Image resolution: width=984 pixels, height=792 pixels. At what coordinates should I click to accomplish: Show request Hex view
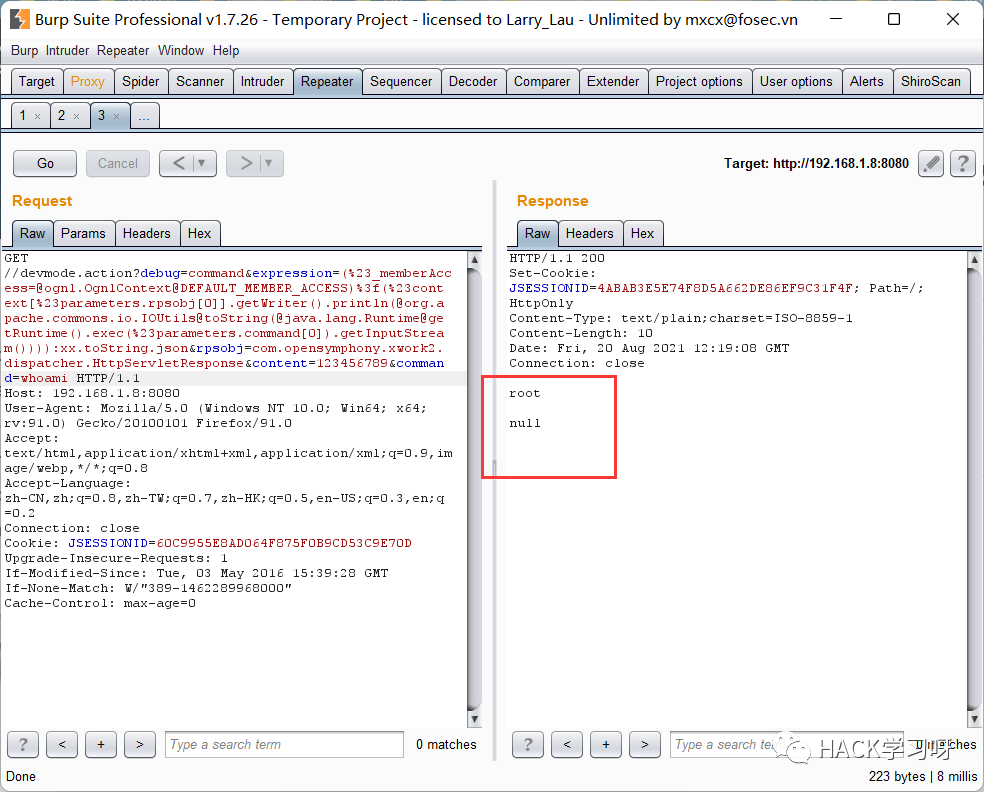[200, 233]
